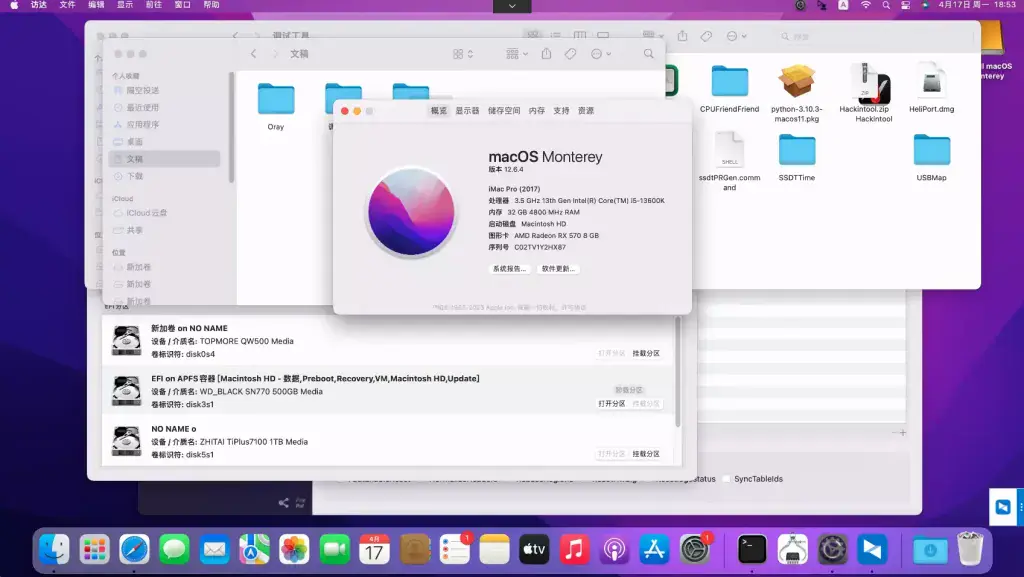Switch to the 储存空间 tab

tap(504, 111)
